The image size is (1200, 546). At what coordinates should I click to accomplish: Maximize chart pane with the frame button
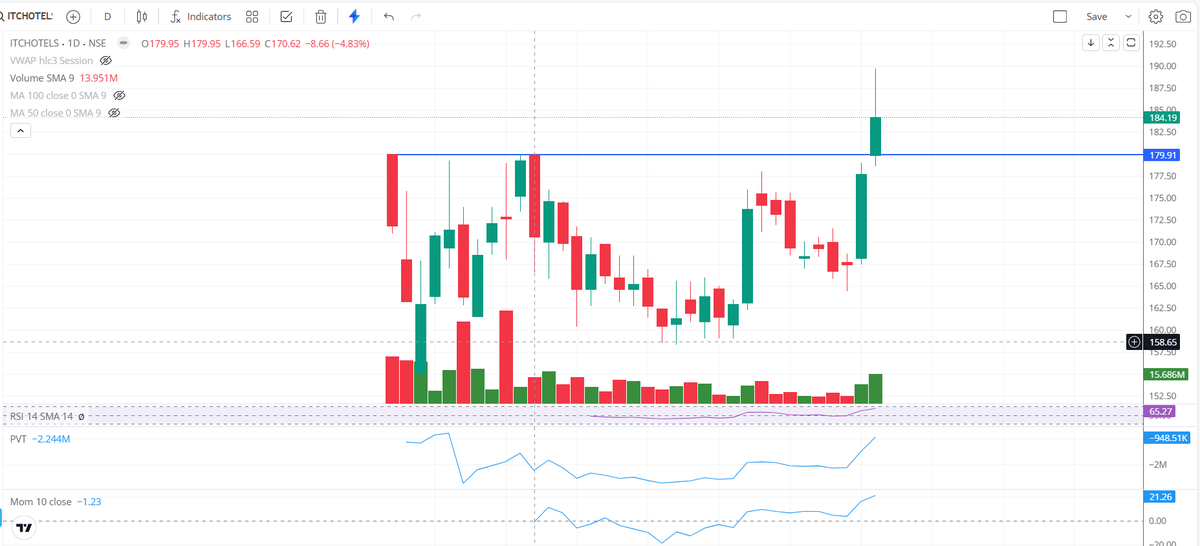[1131, 43]
